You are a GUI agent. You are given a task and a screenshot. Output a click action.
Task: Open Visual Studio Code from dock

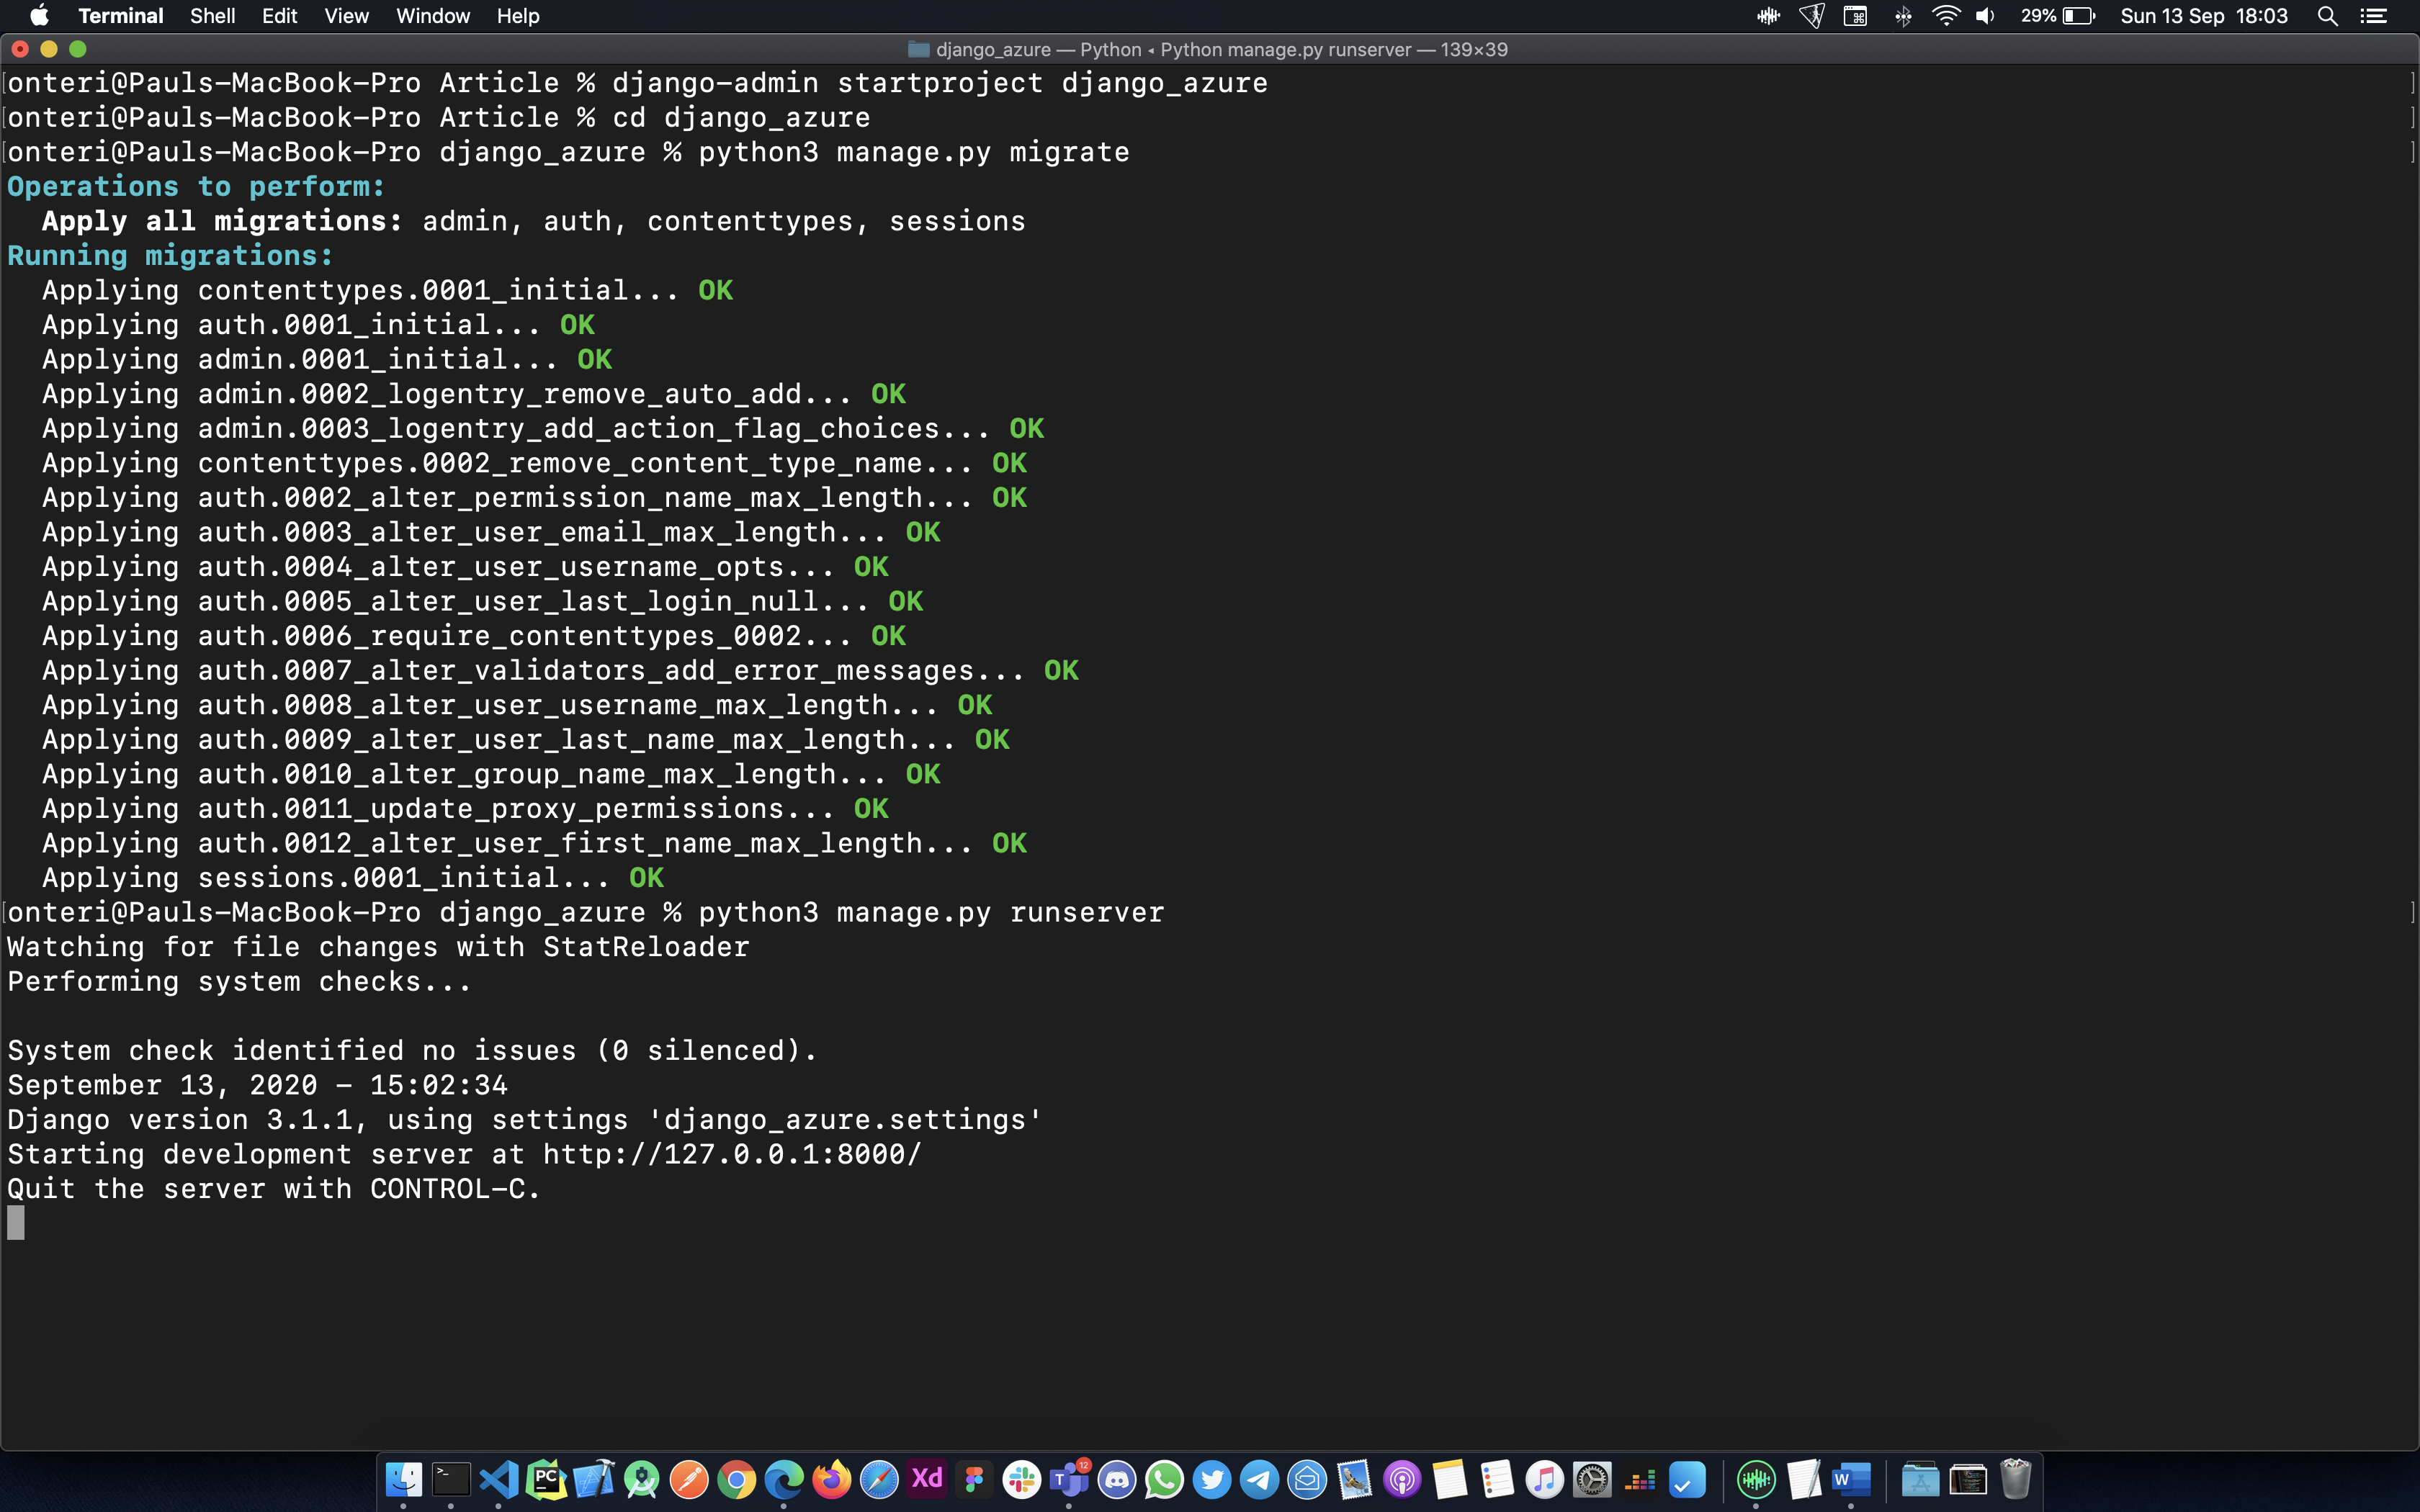pyautogui.click(x=499, y=1479)
